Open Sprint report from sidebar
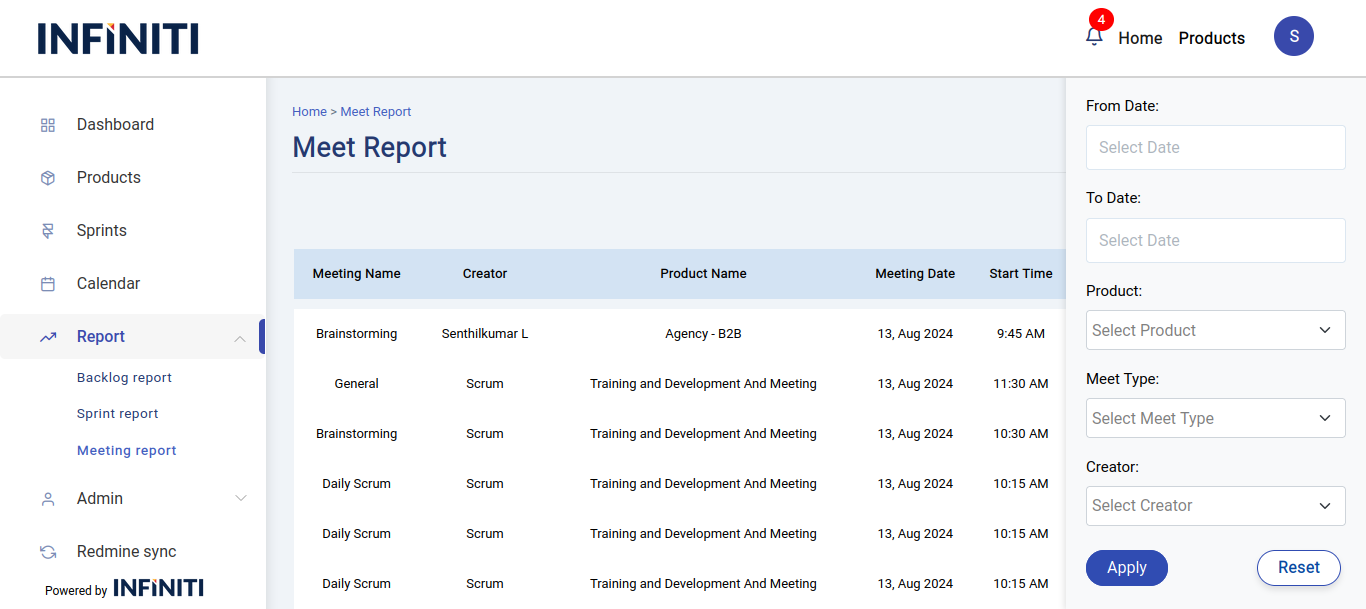 pos(118,414)
